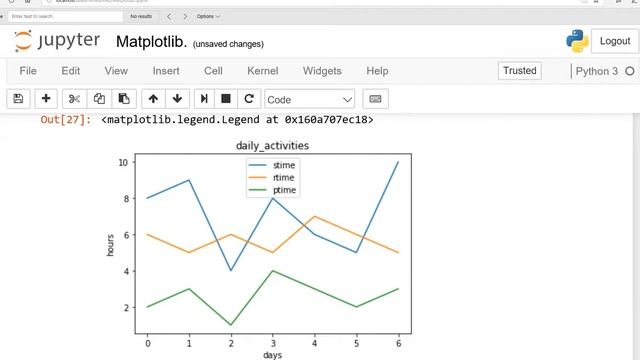This screenshot has height=360, width=640.
Task: Rename the notebook titled Matplotlib.
Action: point(151,42)
